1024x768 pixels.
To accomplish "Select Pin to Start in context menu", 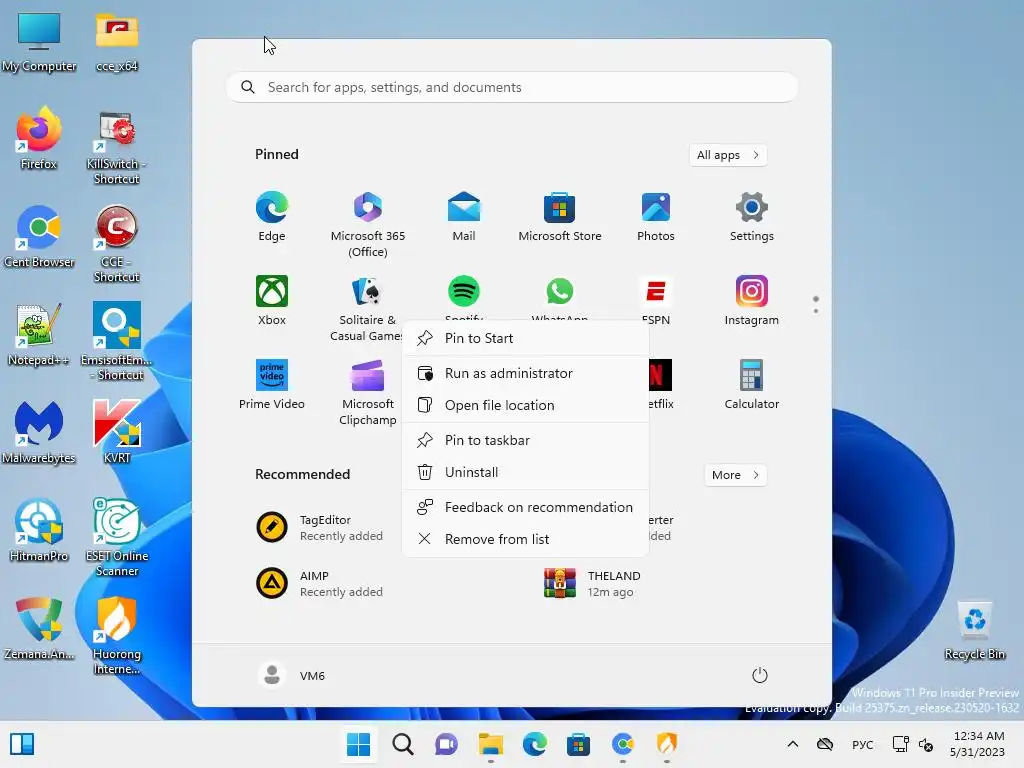I will (525, 338).
